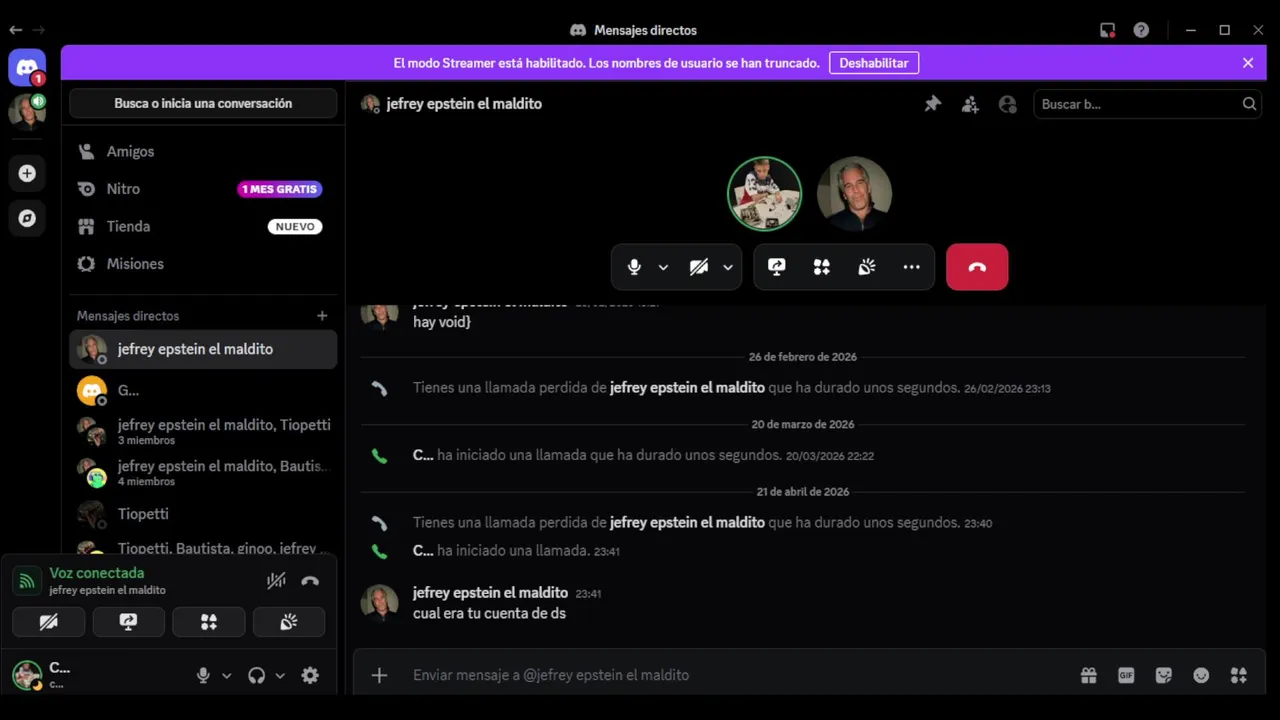Select own video avatar tile in call

pos(764,194)
